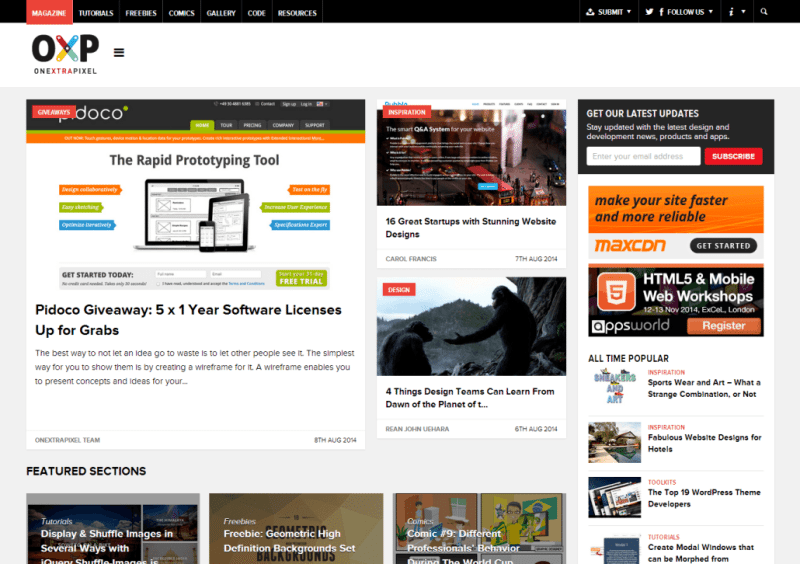
Task: Click the red Giveaways category tag
Action: tap(54, 112)
